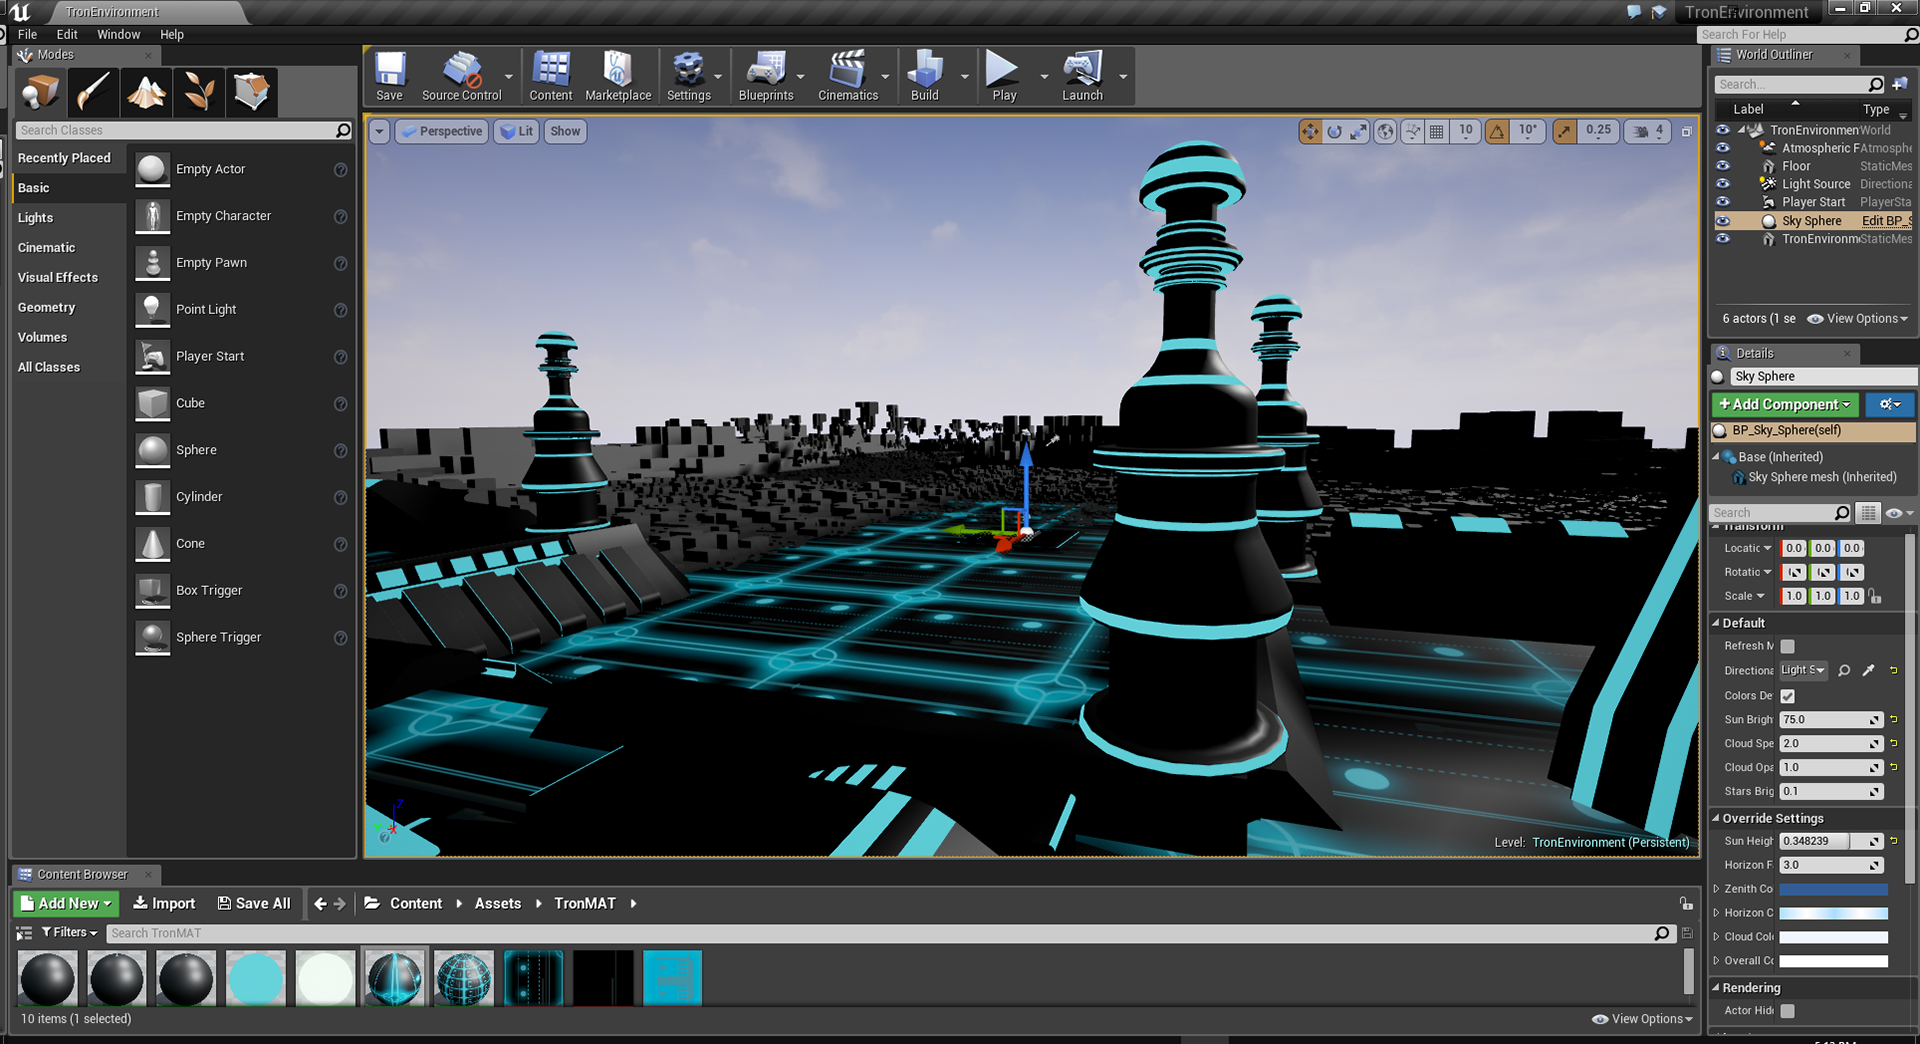Click the Play toolbar icon
This screenshot has height=1044, width=1920.
coord(1004,76)
